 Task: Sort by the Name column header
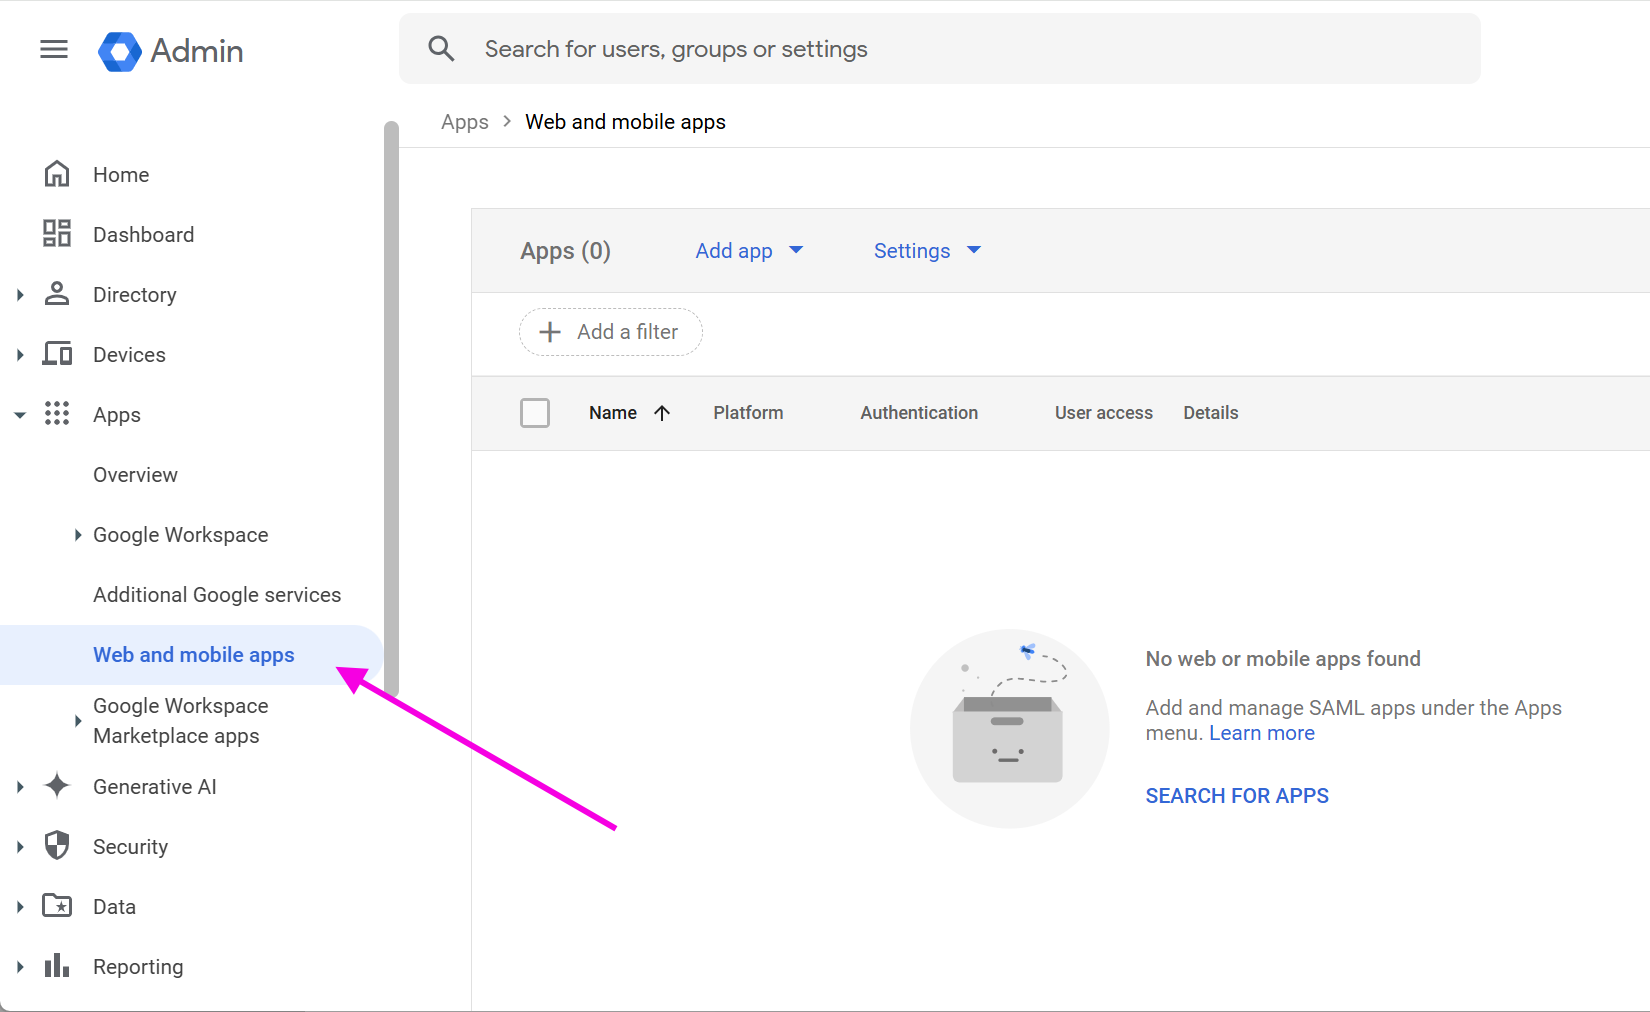point(613,413)
